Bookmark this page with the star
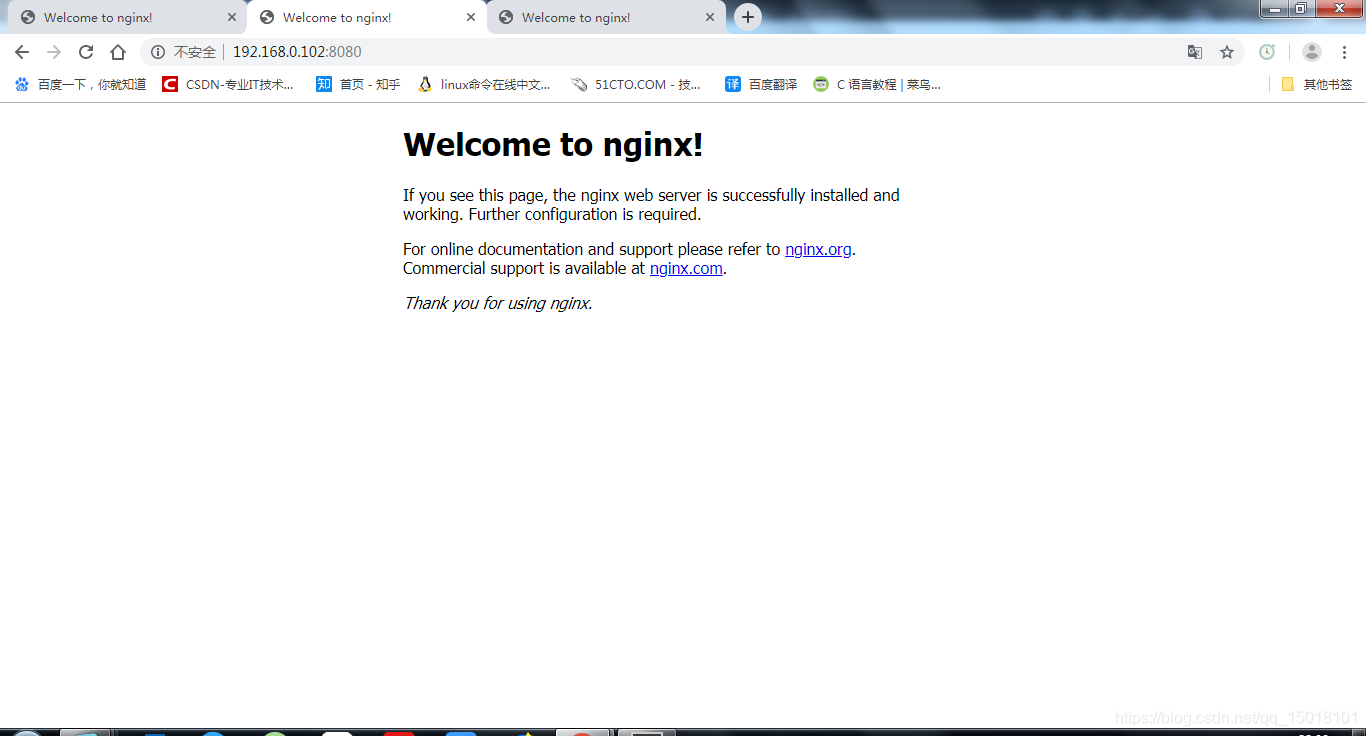 1227,52
